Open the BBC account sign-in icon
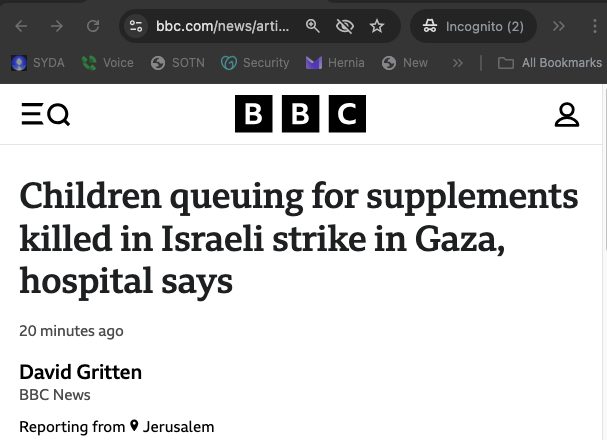The height and width of the screenshot is (440, 607). [x=567, y=115]
